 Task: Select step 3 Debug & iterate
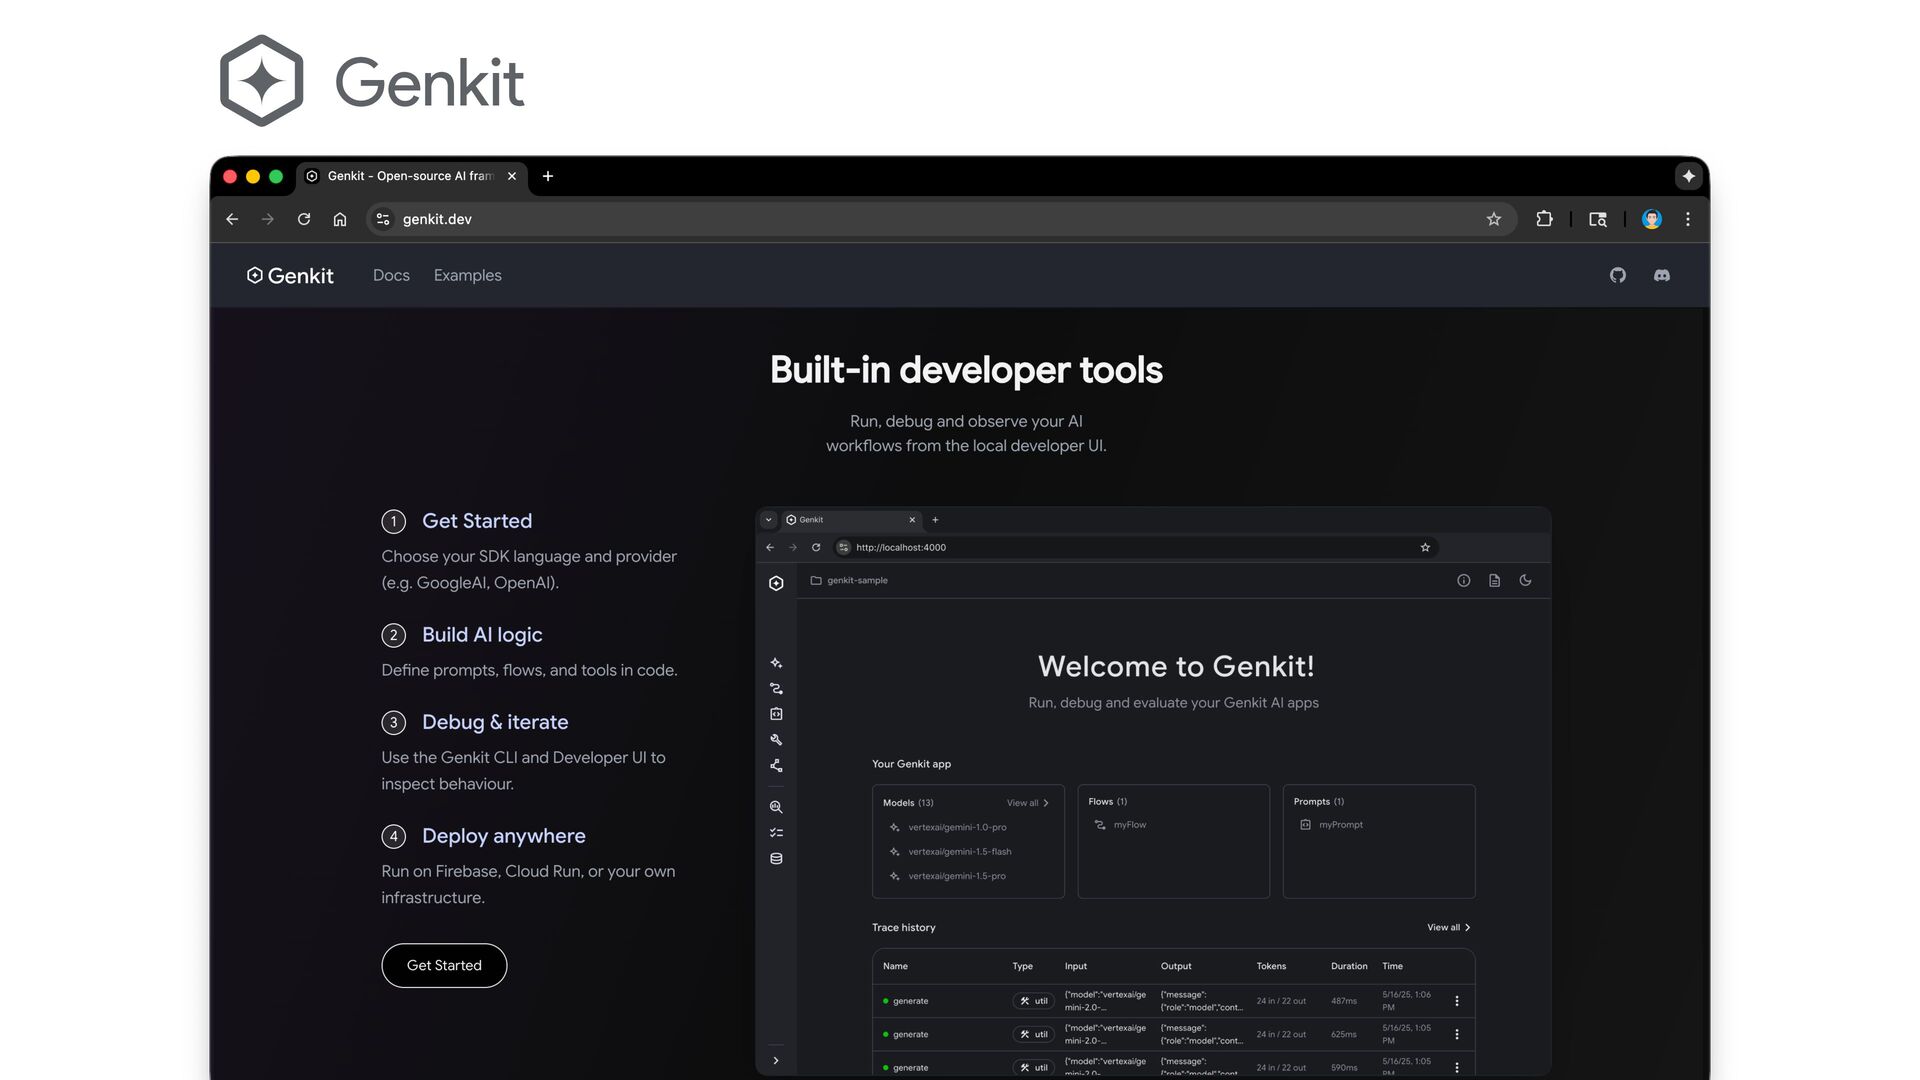(494, 722)
